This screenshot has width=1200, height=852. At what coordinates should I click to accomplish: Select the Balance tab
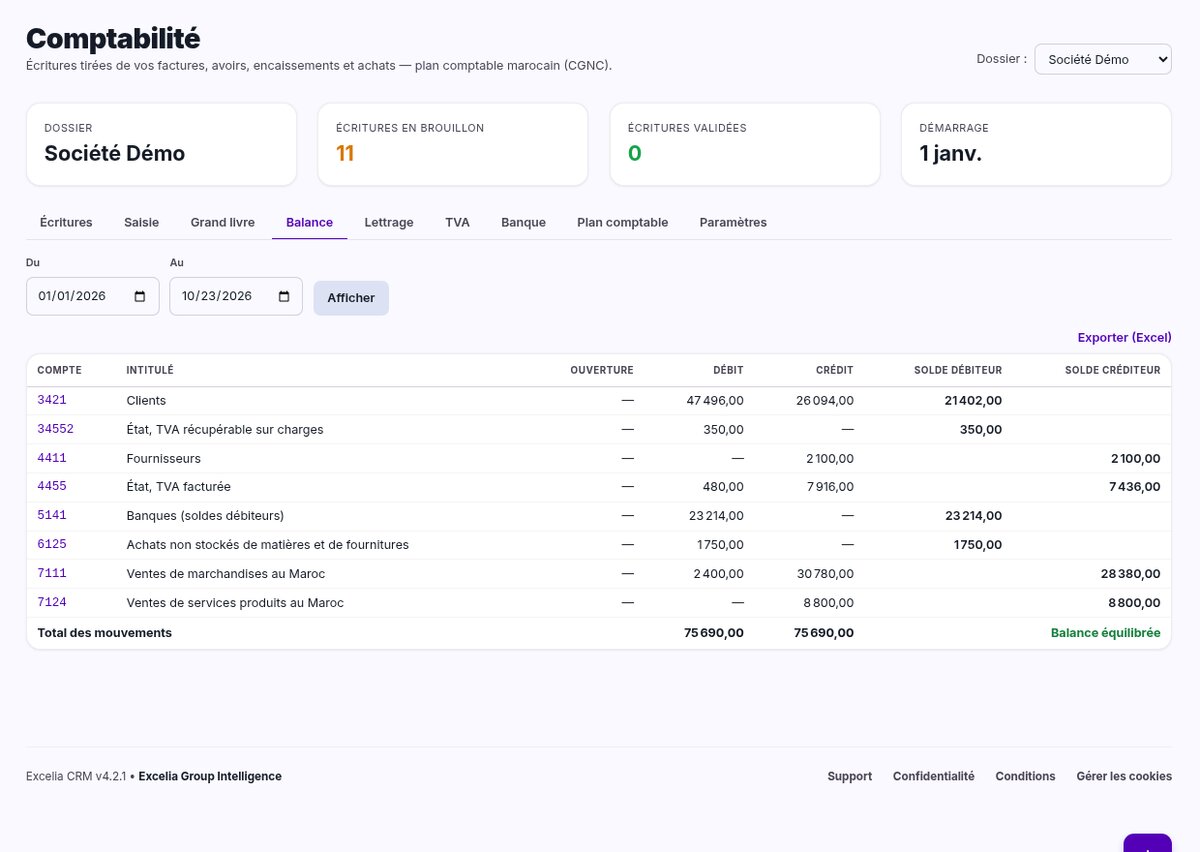[309, 222]
